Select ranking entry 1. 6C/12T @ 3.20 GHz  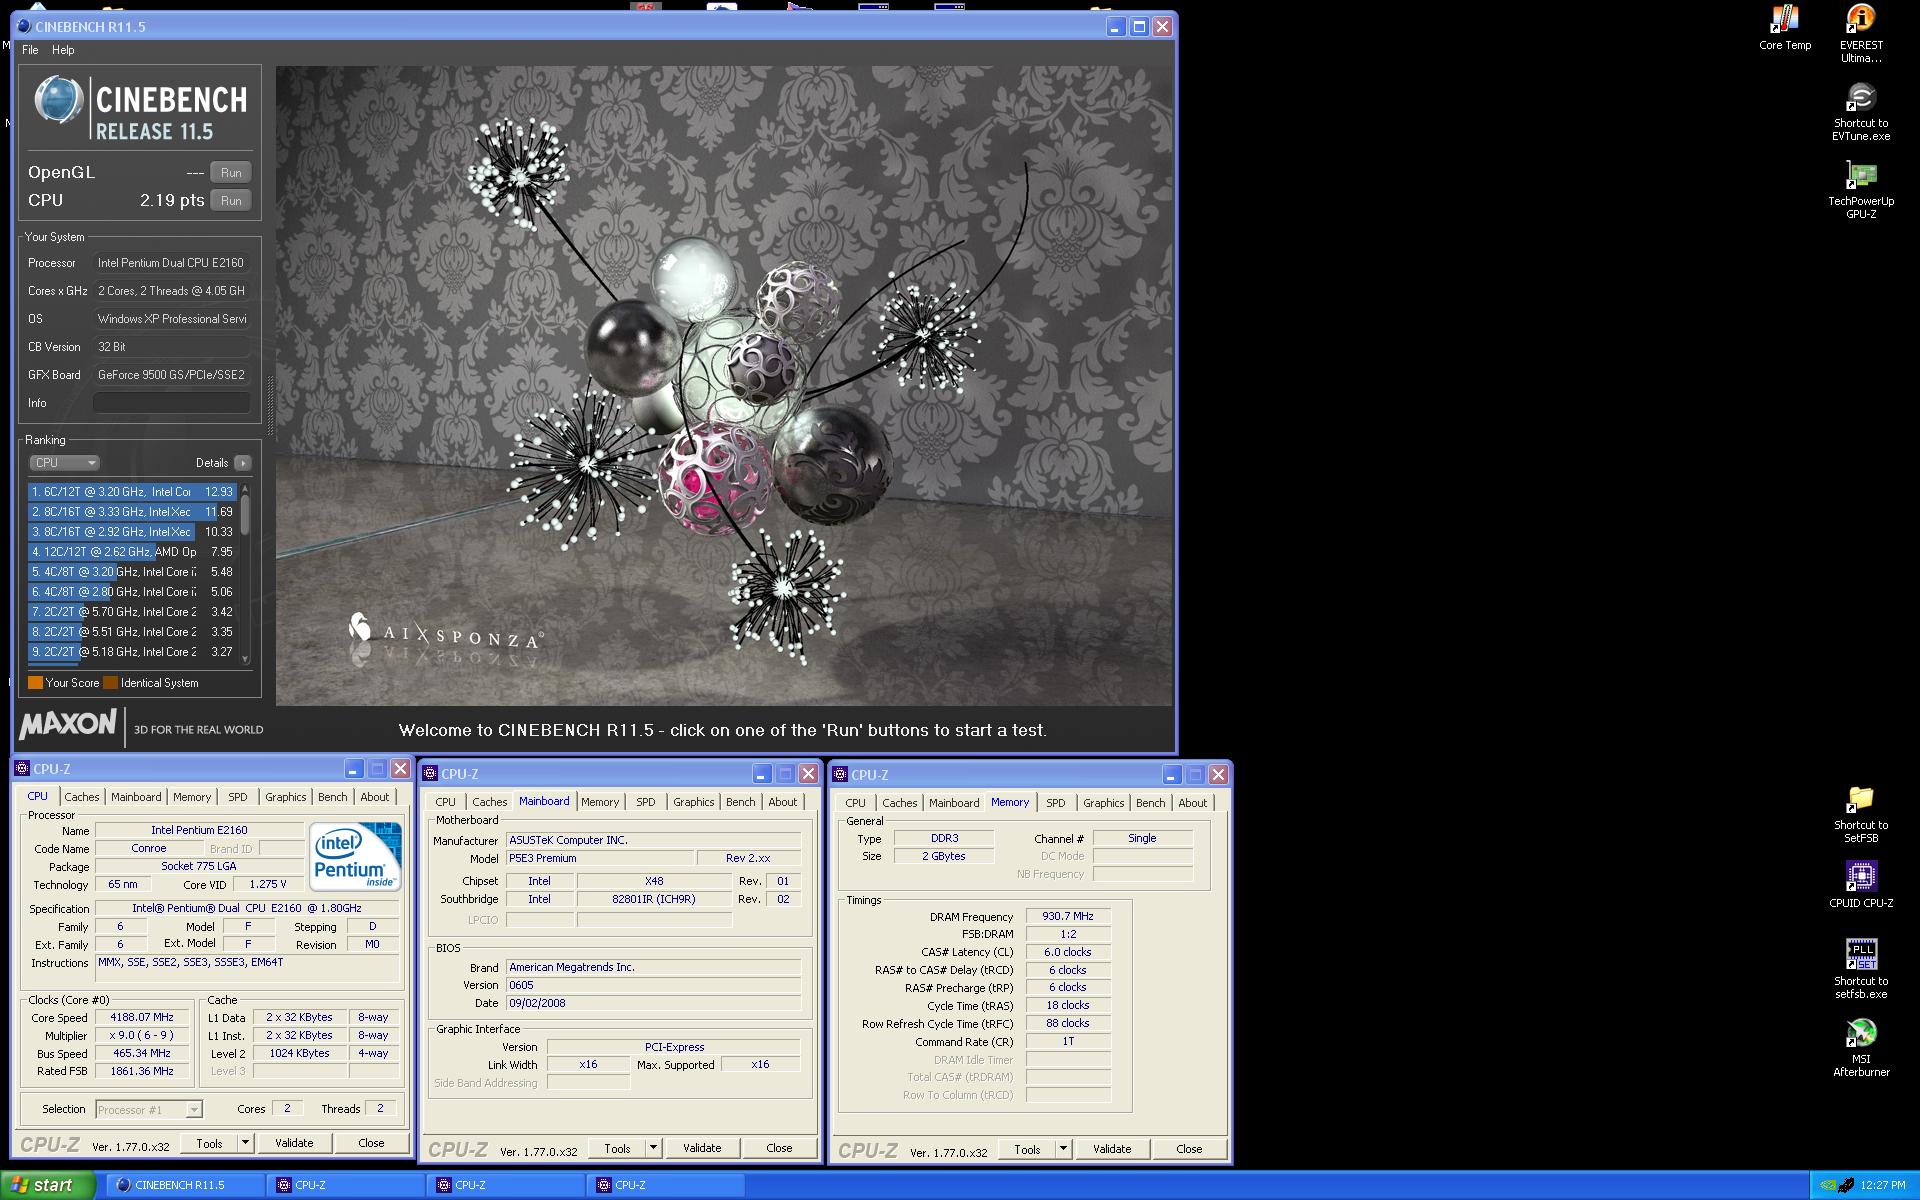131,492
